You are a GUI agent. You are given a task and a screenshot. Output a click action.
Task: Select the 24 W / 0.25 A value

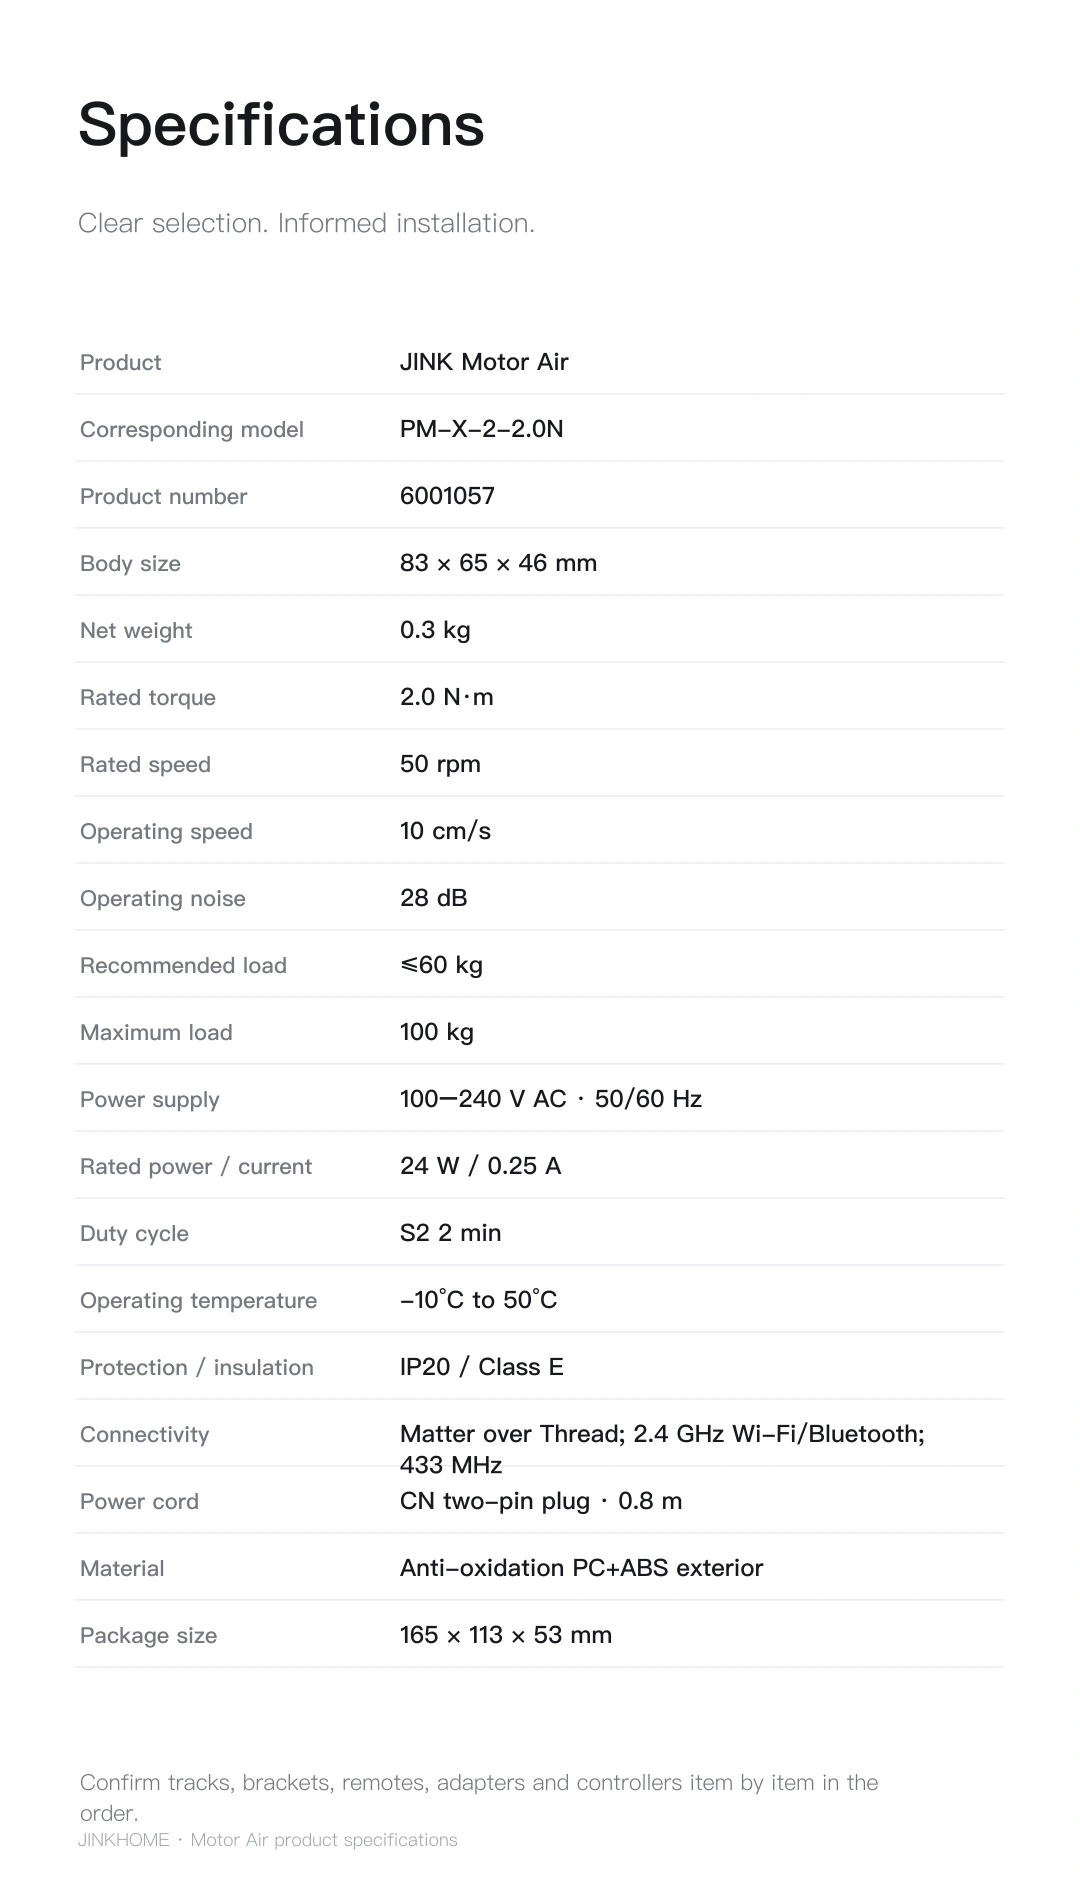[x=481, y=1166]
